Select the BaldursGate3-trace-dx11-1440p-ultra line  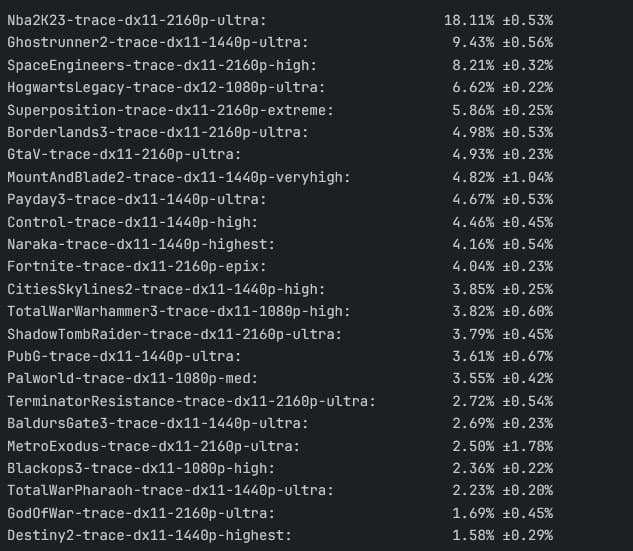280,423
